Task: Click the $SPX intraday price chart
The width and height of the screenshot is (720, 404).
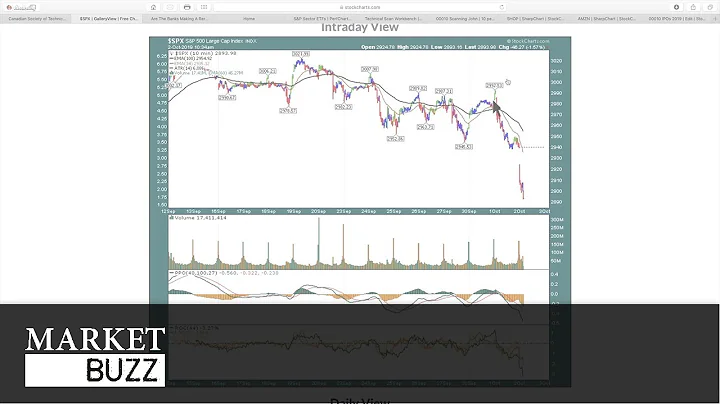Action: (x=359, y=129)
